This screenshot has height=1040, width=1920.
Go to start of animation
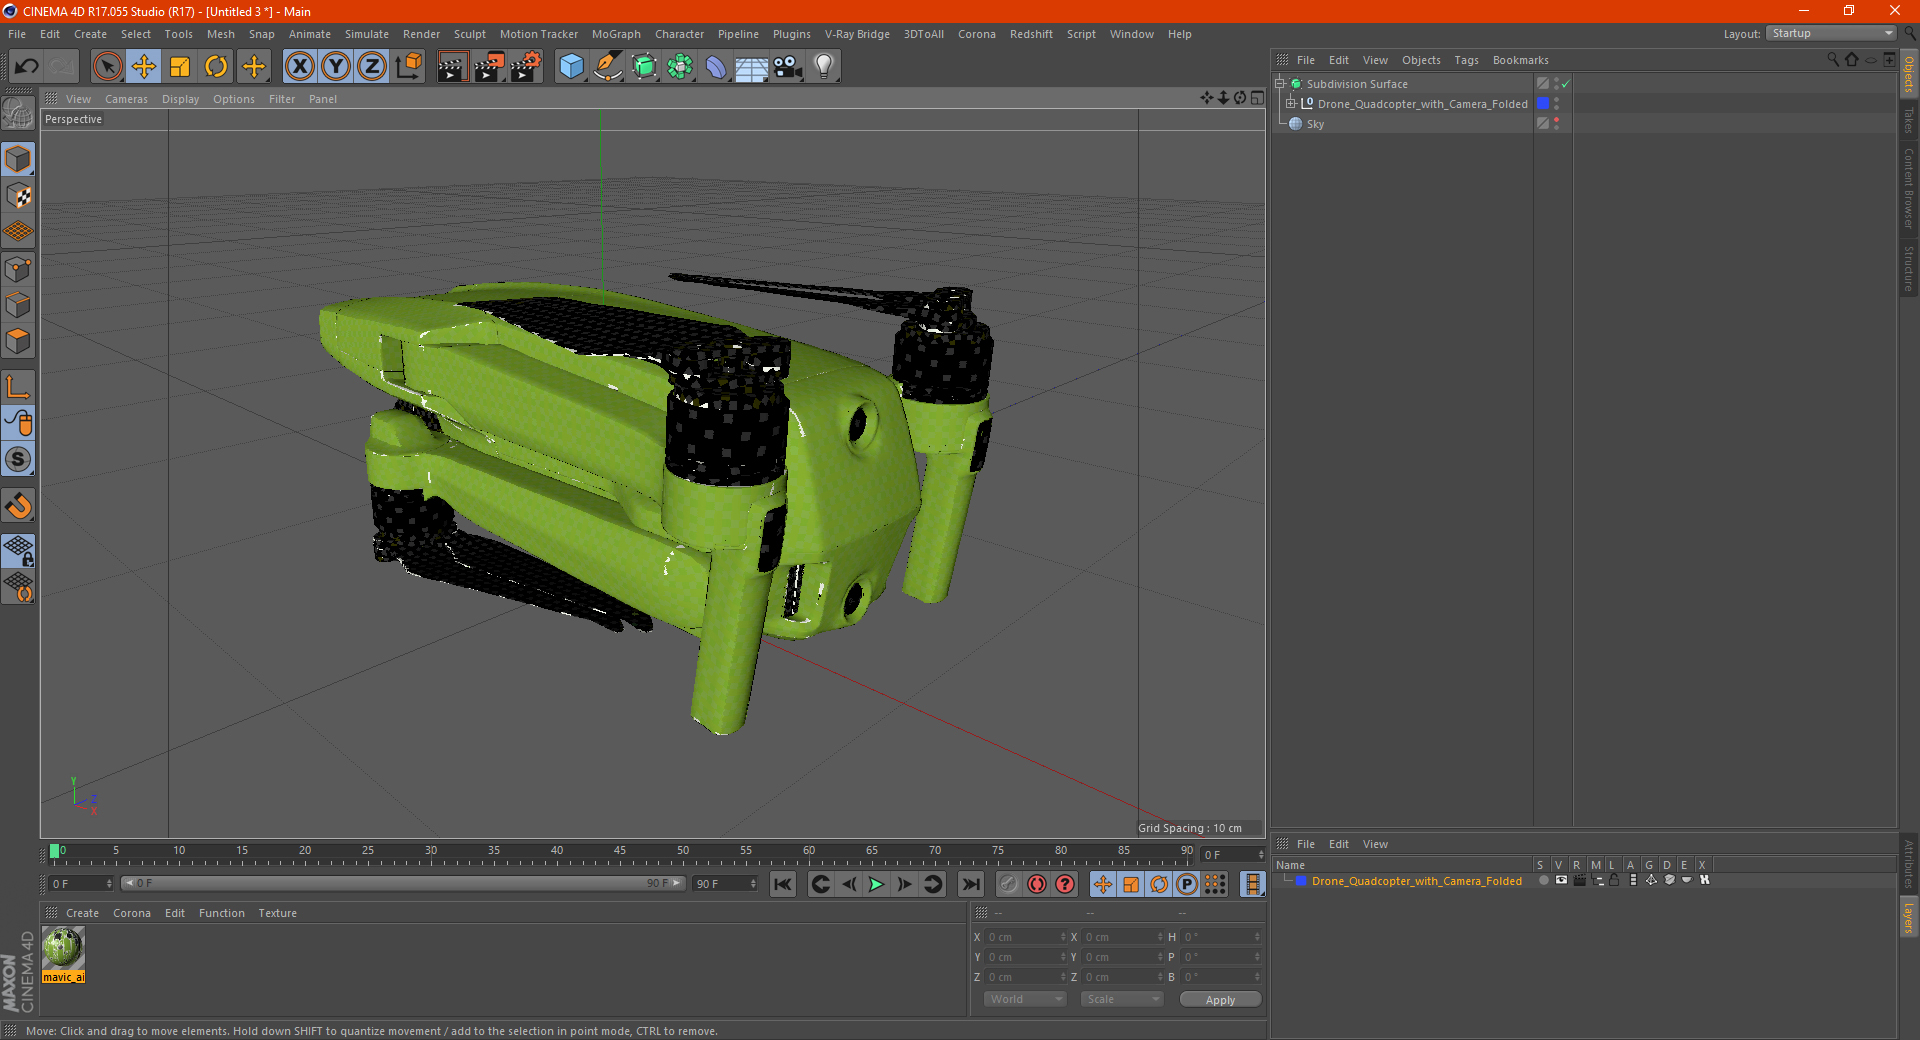click(783, 884)
